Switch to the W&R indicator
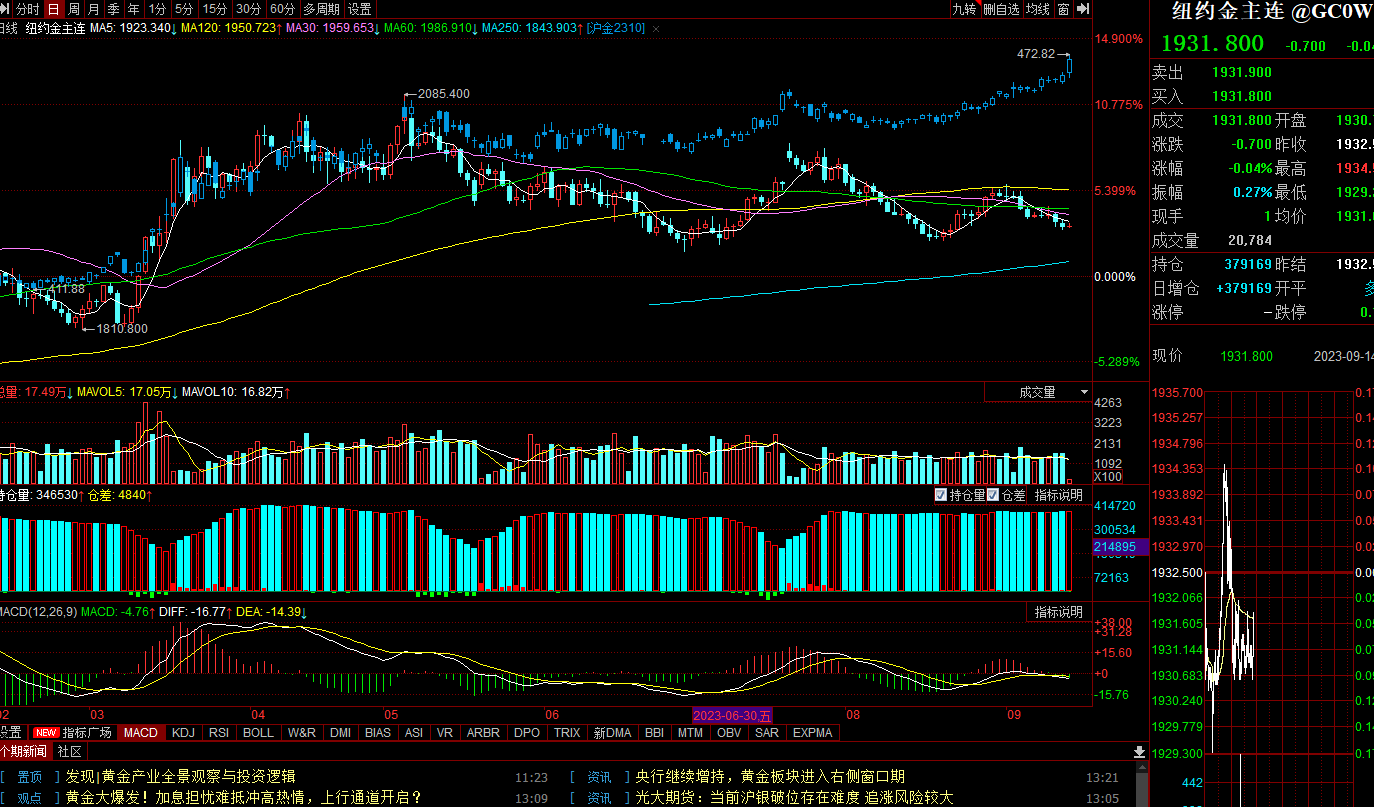Viewport: 1374px width, 807px height. tap(301, 732)
